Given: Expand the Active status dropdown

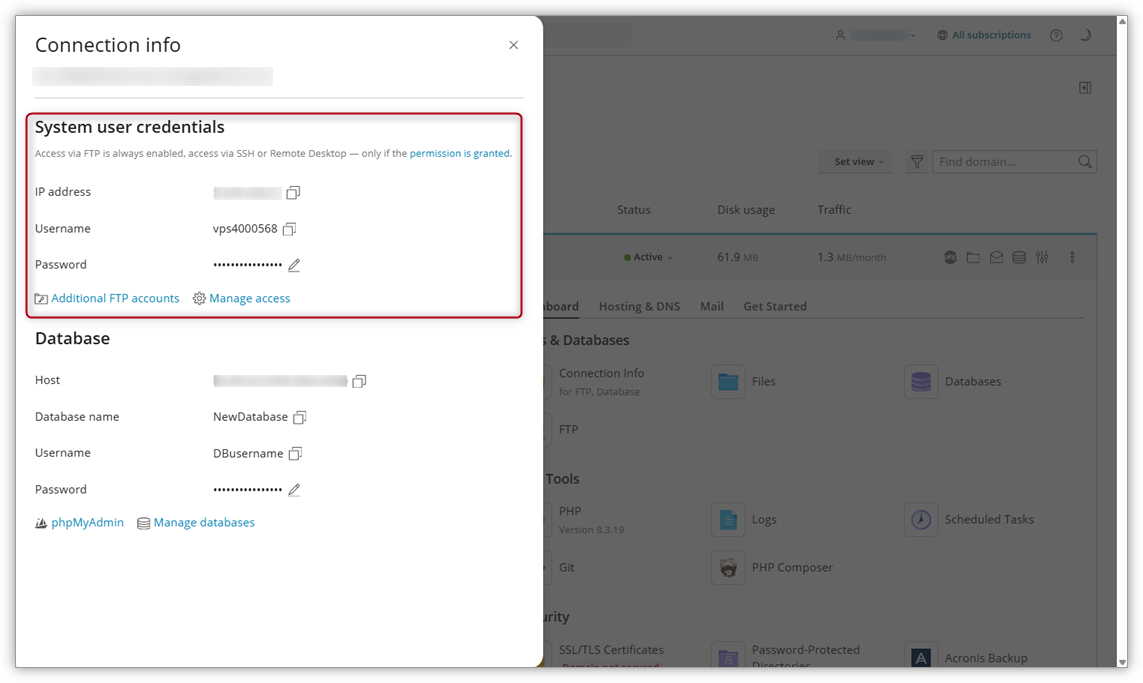Looking at the screenshot, I should point(648,257).
